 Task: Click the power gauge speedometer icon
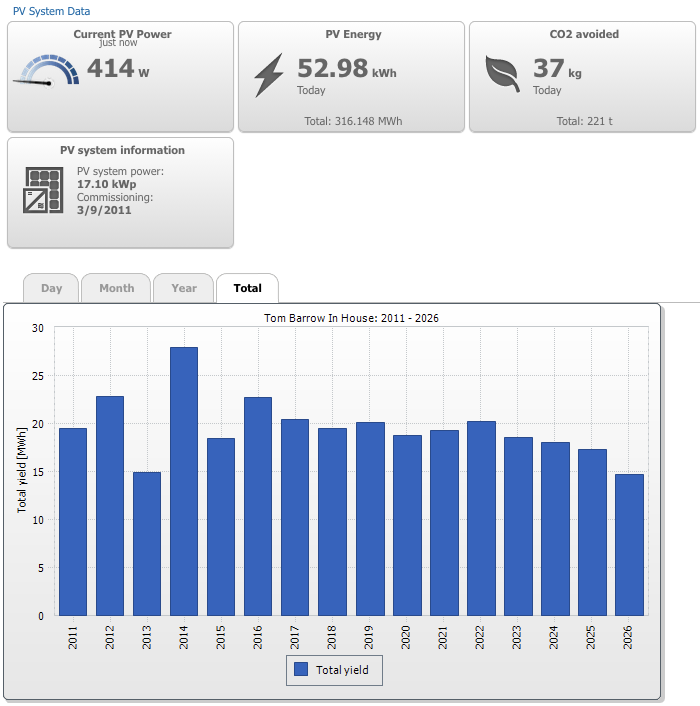46,71
